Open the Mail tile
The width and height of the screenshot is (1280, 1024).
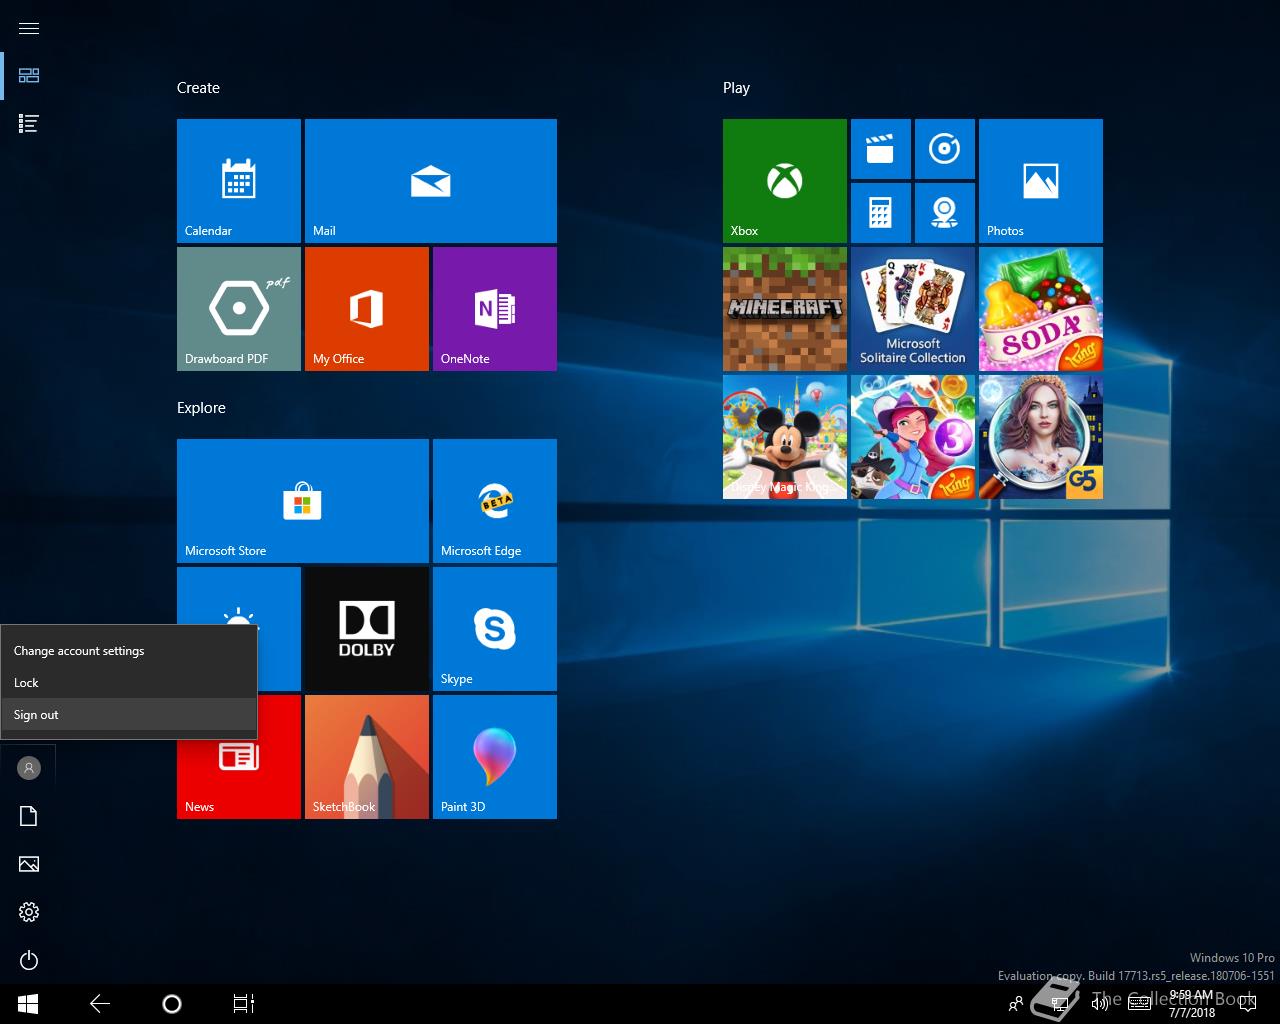[431, 181]
